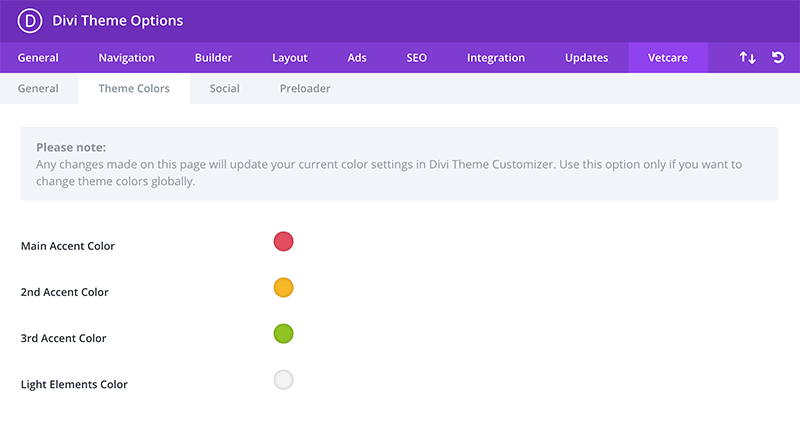Click the Divi Theme Options title
This screenshot has height=422, width=800.
click(x=118, y=21)
